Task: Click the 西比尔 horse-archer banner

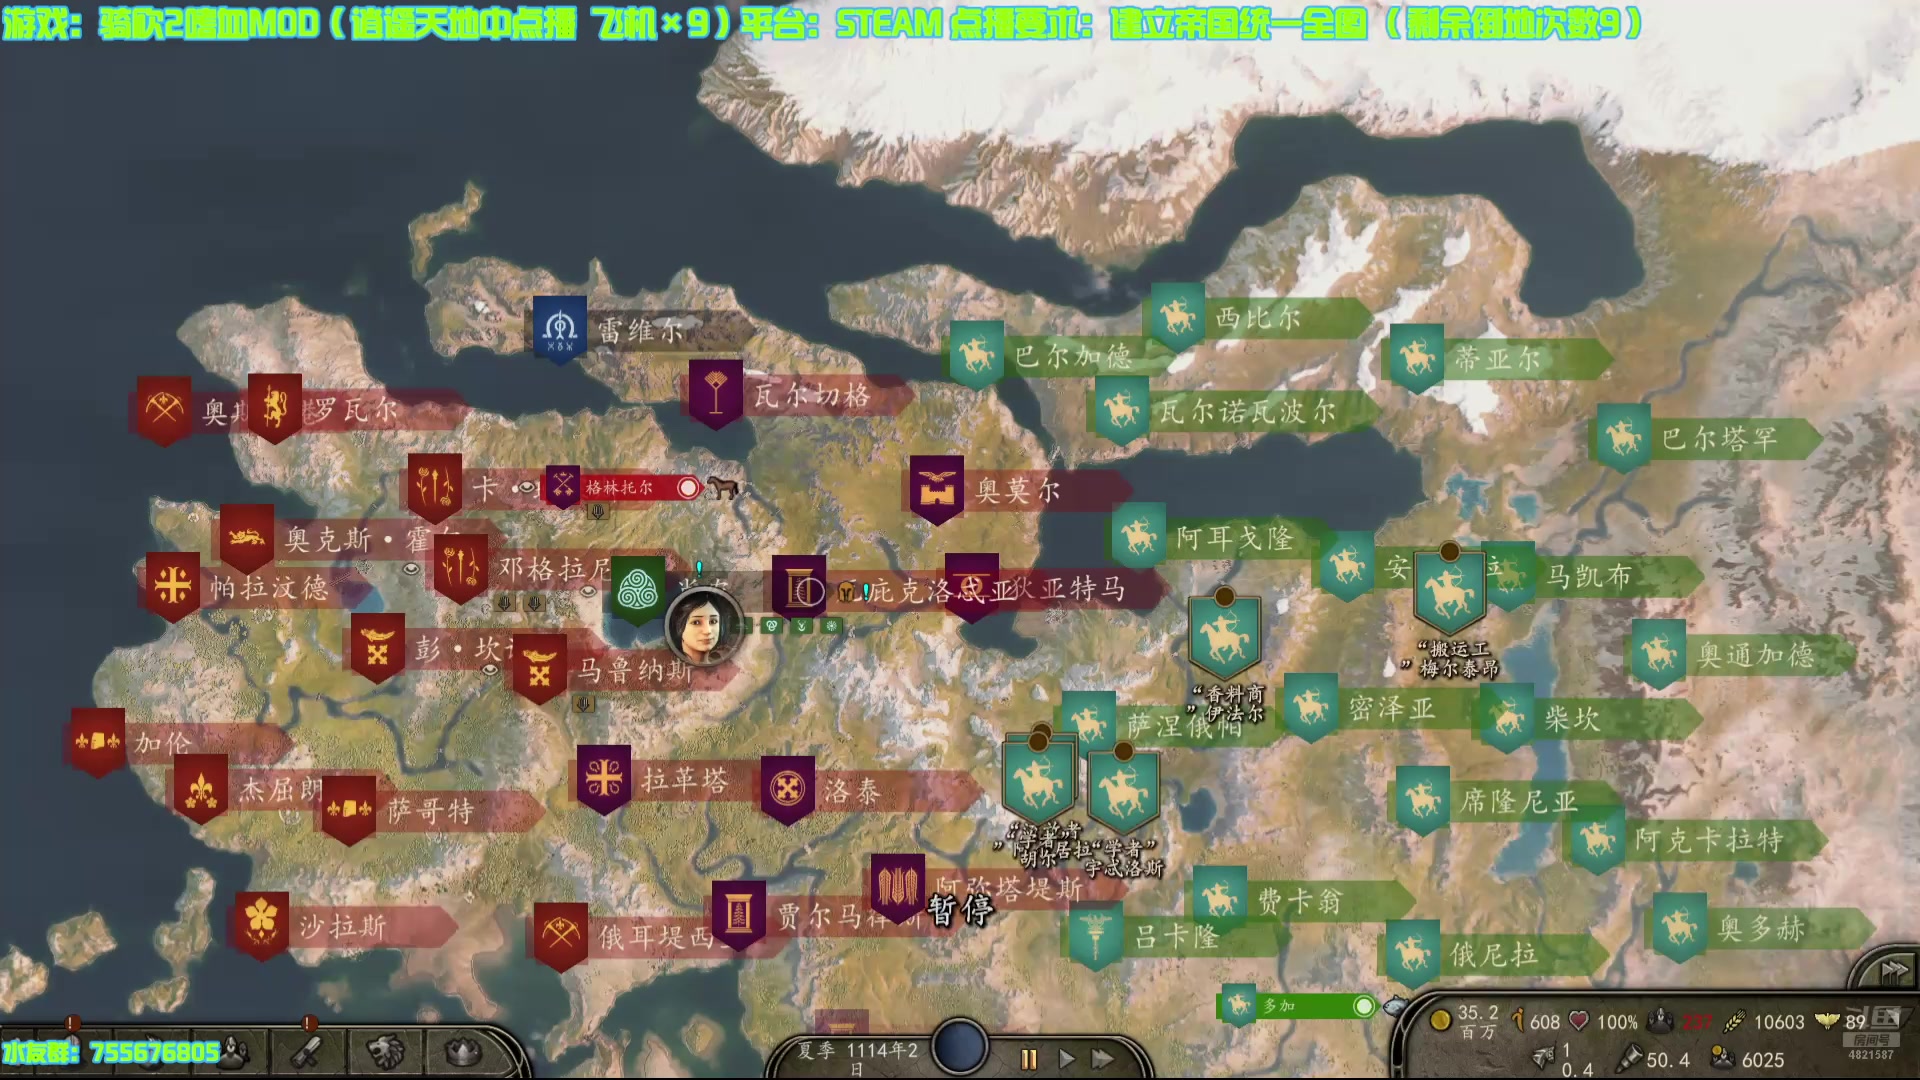Action: 1177,317
